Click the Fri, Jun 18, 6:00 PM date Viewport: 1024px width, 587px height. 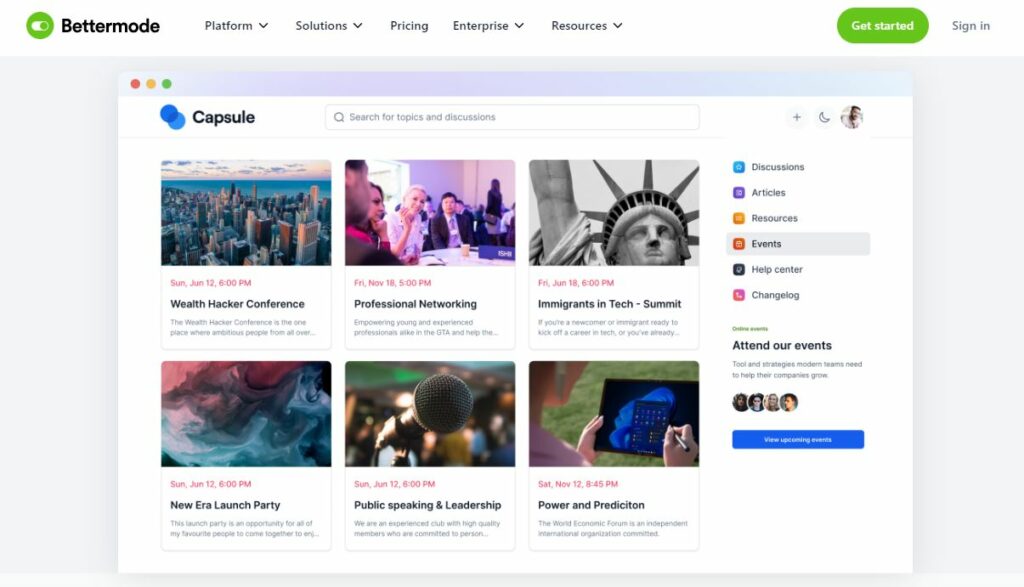pyautogui.click(x=576, y=283)
